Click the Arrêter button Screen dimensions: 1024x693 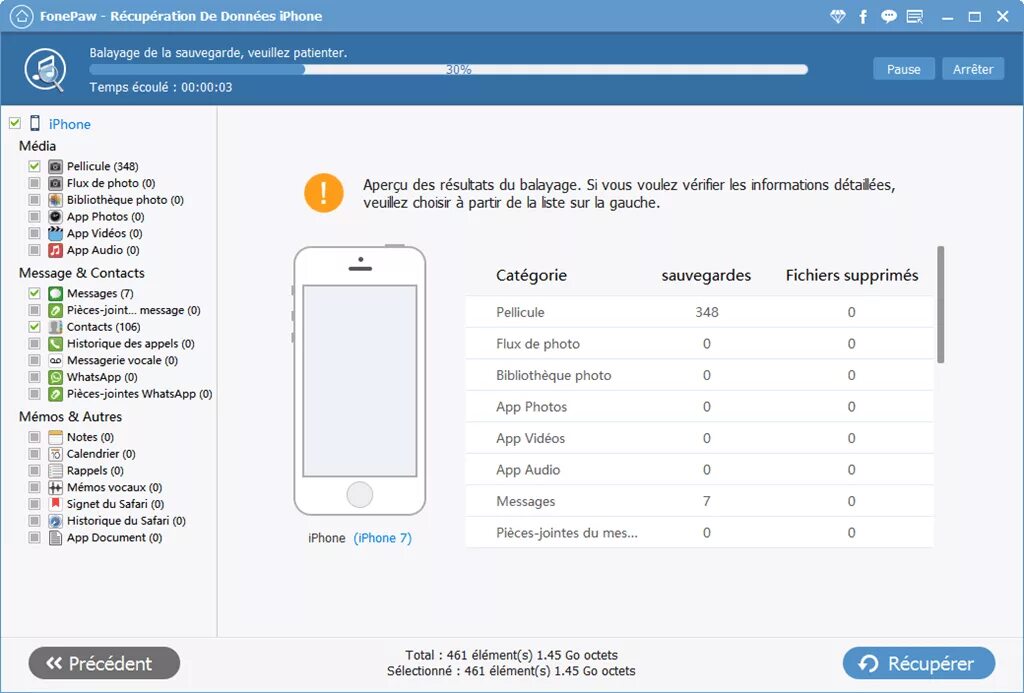point(973,69)
